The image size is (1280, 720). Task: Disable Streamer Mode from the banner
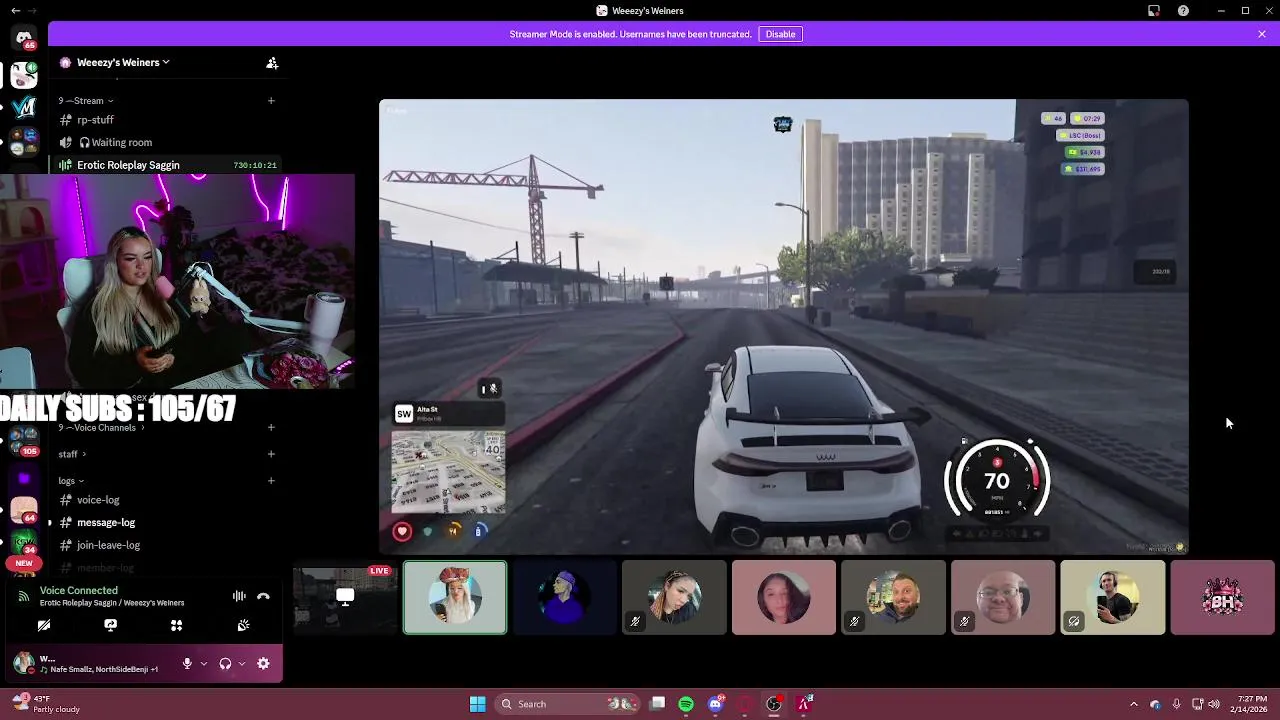pos(780,34)
